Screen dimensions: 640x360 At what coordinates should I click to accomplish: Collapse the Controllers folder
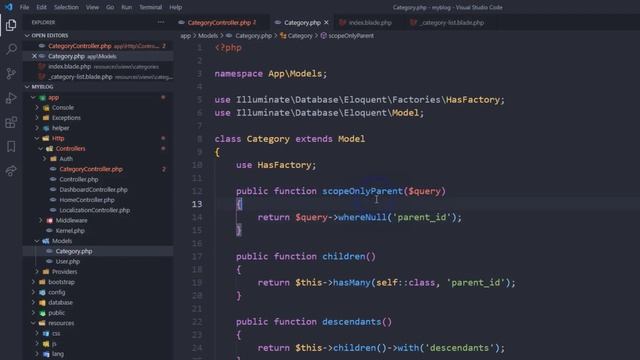pos(41,149)
